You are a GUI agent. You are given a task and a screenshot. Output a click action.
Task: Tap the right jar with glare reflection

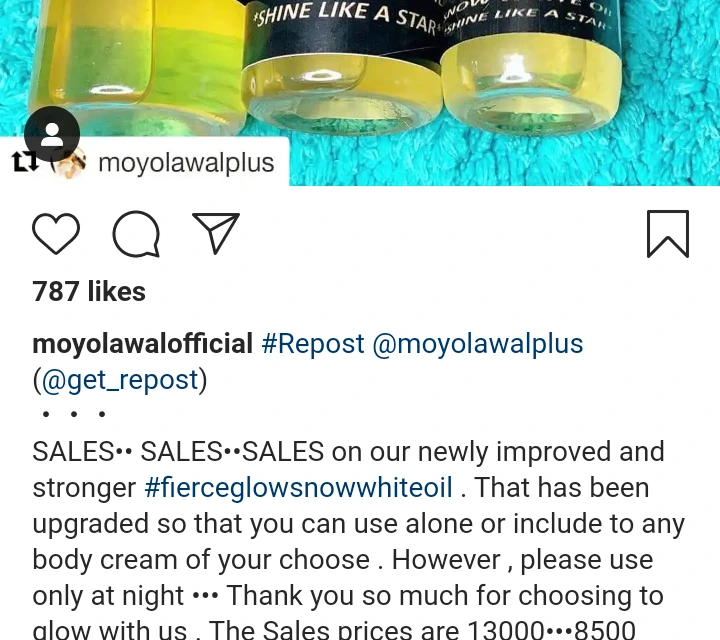[530, 69]
